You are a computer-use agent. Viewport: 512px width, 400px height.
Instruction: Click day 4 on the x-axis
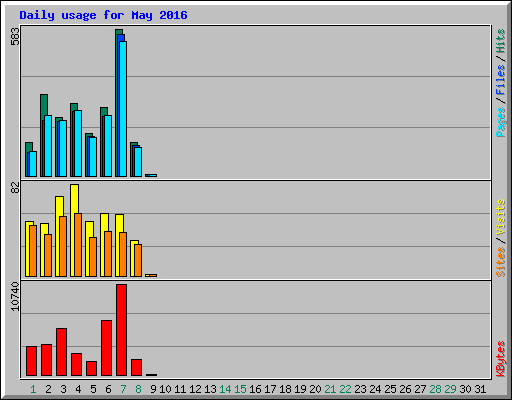[x=78, y=389]
